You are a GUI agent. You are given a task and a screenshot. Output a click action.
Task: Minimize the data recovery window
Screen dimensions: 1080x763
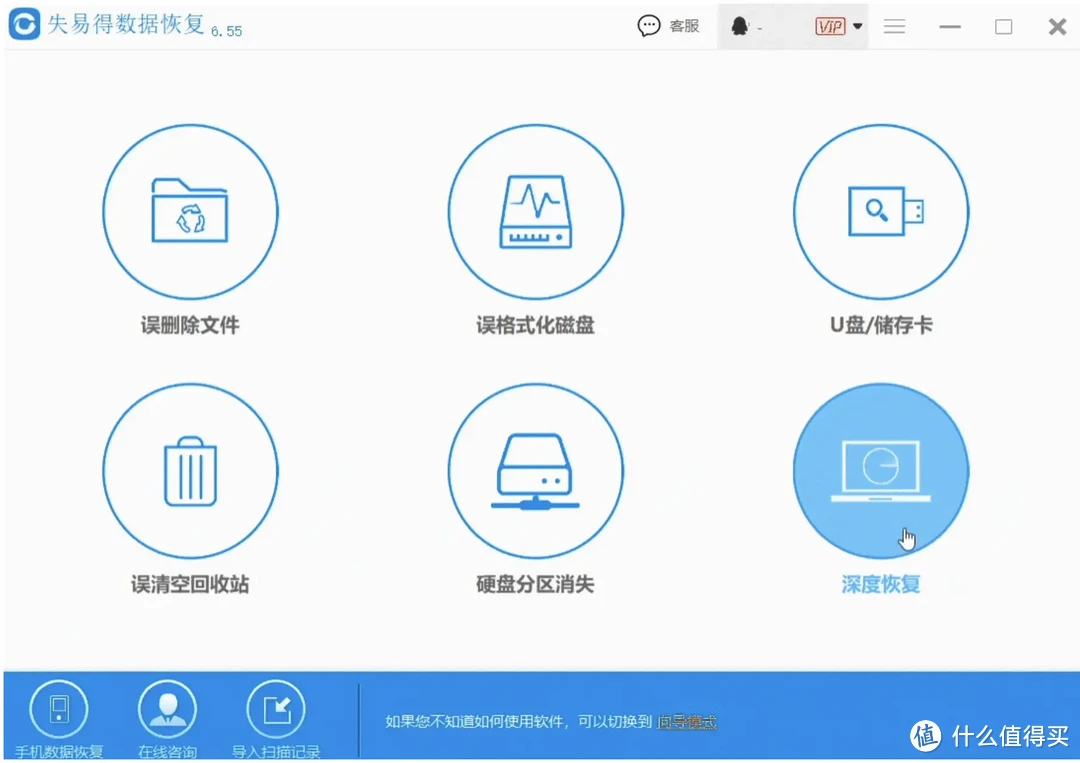point(950,26)
